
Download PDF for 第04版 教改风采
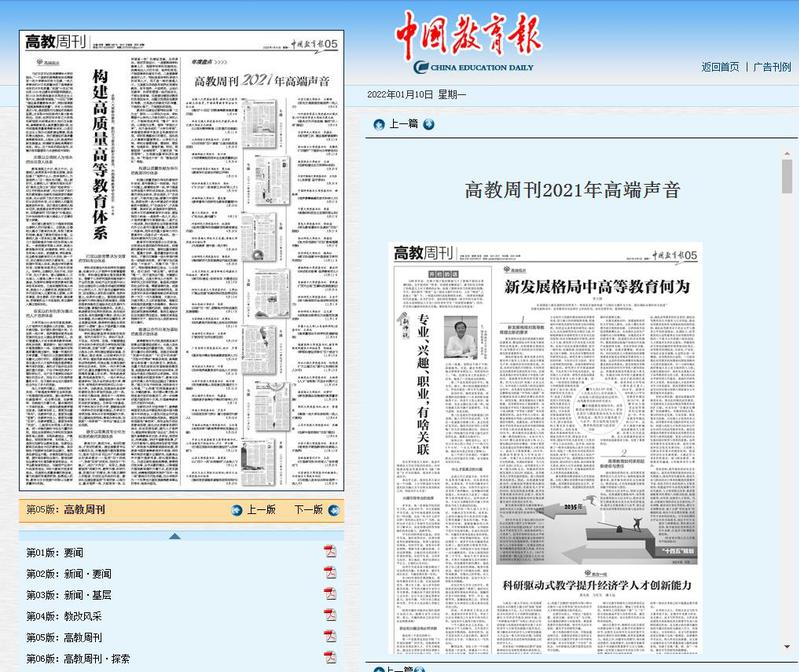[330, 615]
